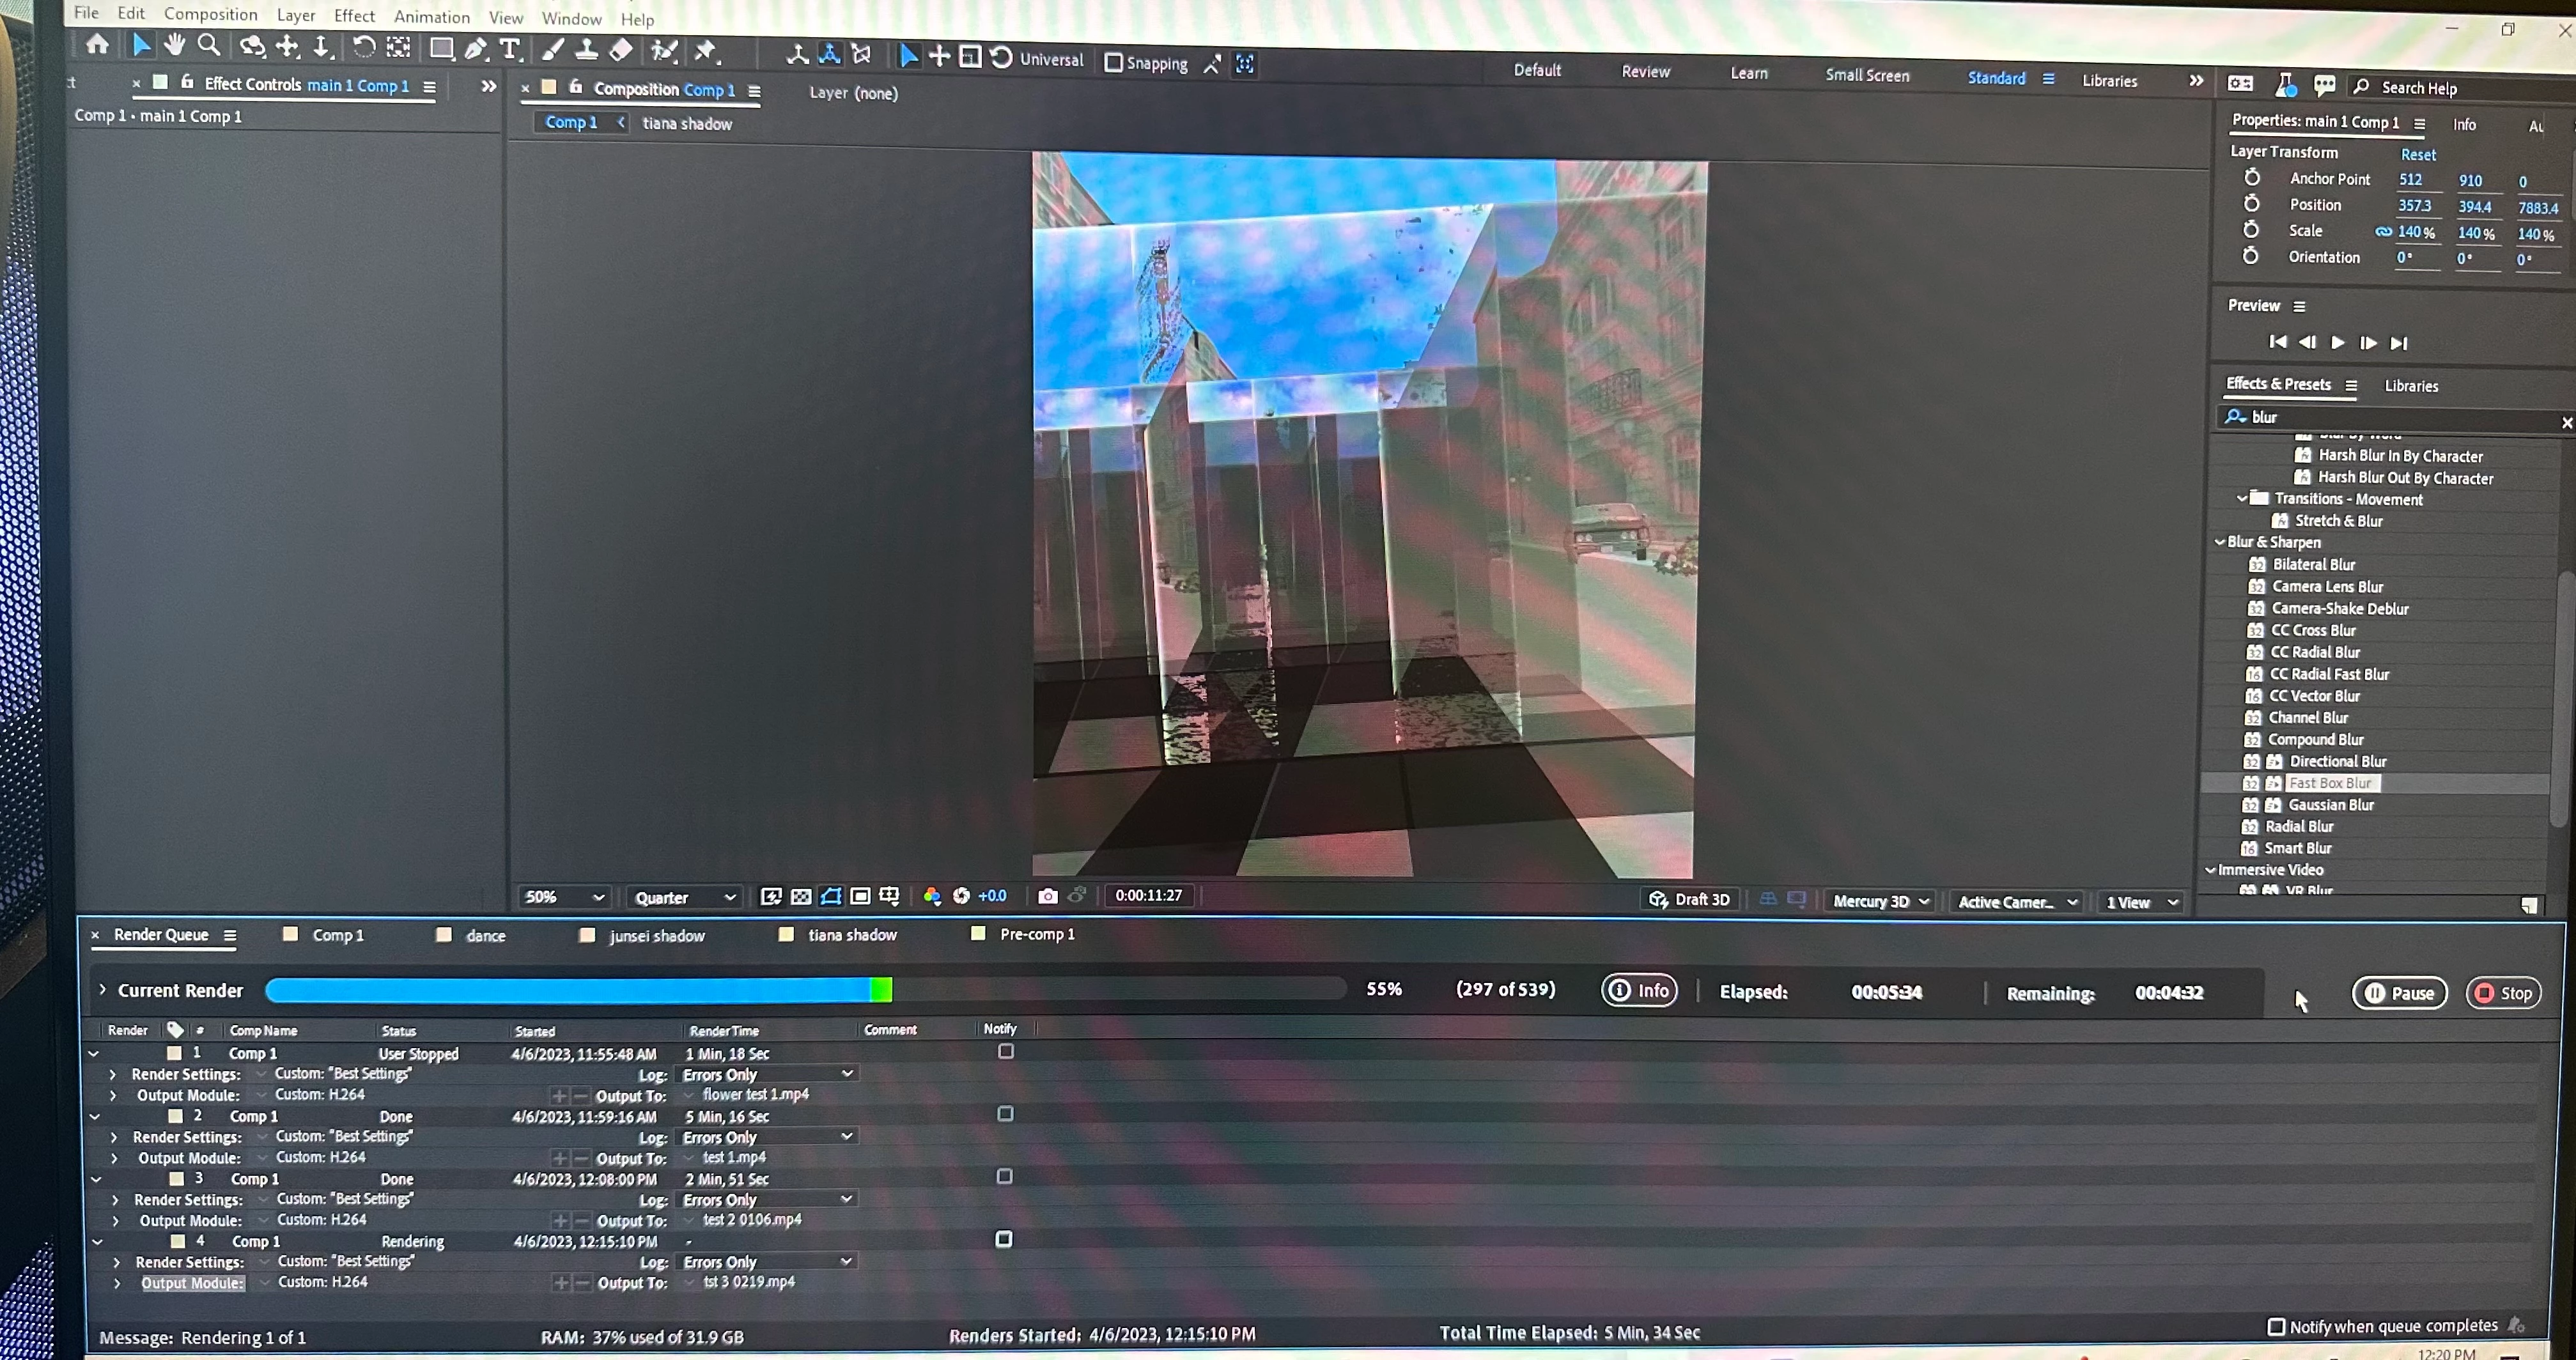Click the preview Play button
2576x1360 pixels.
point(2337,343)
